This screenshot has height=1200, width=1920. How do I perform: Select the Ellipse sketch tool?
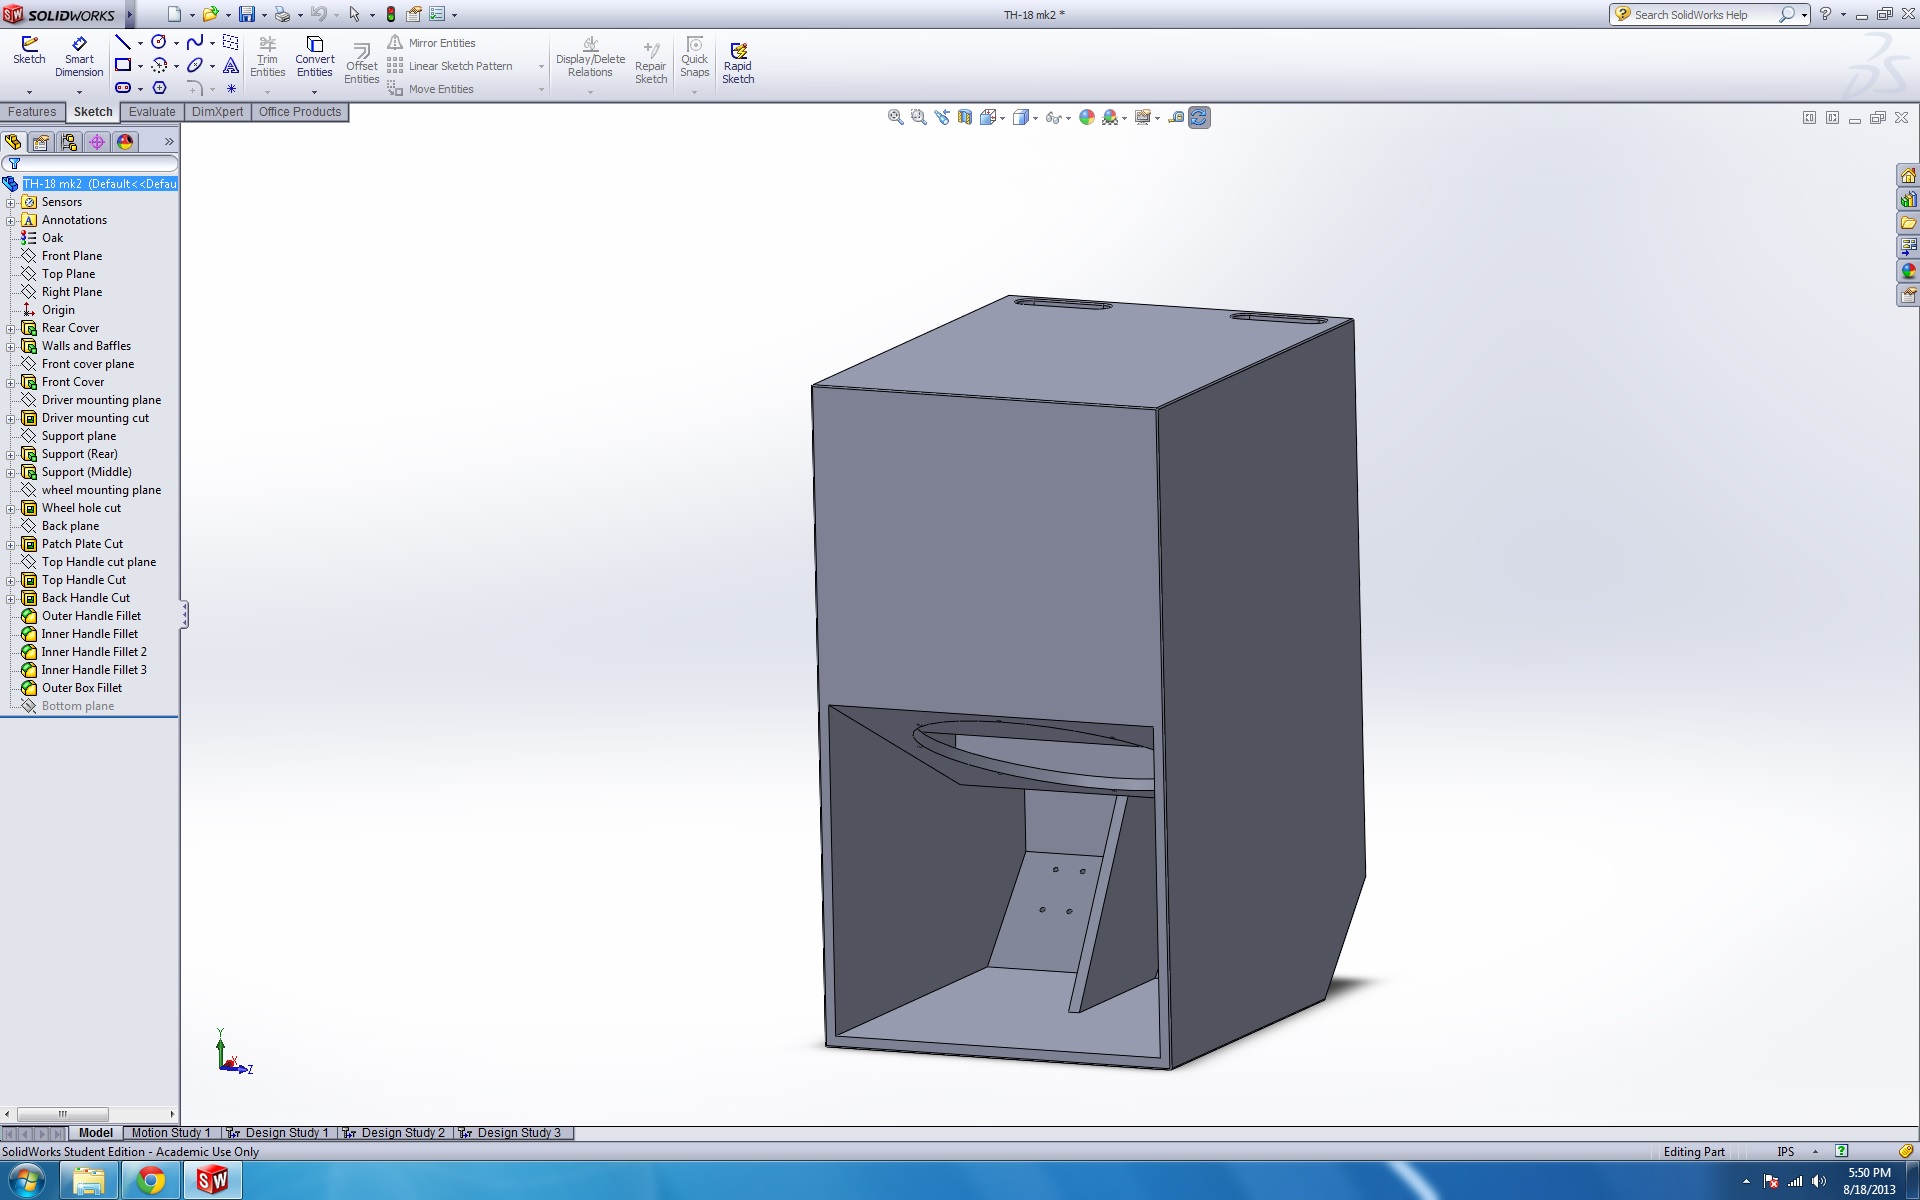click(x=195, y=65)
